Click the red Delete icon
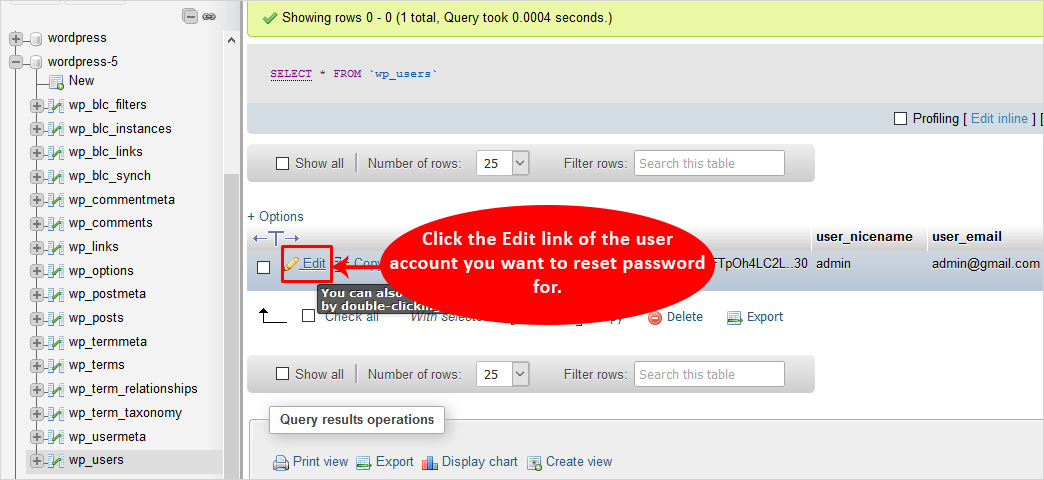Image resolution: width=1044 pixels, height=480 pixels. click(x=655, y=318)
